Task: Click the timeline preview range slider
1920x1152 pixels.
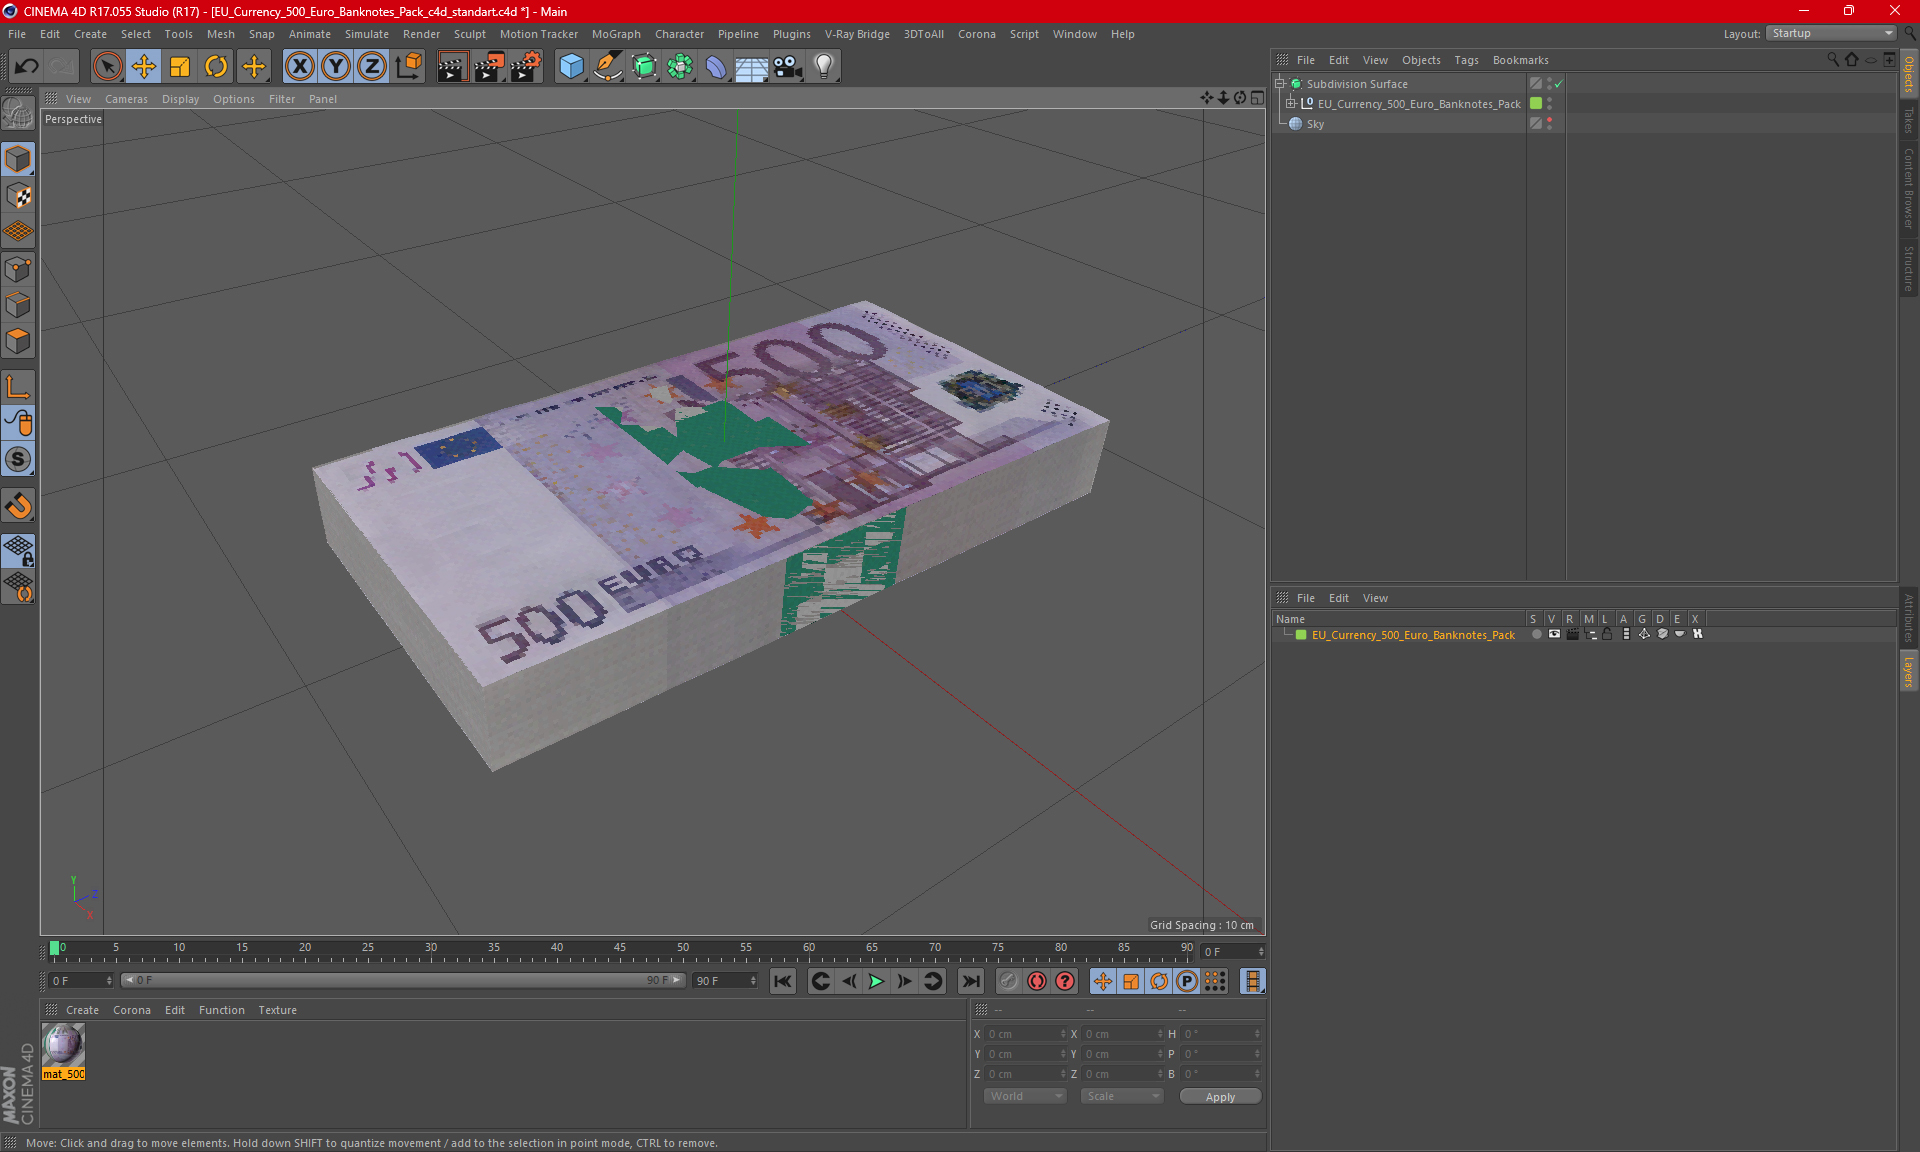Action: [x=403, y=981]
